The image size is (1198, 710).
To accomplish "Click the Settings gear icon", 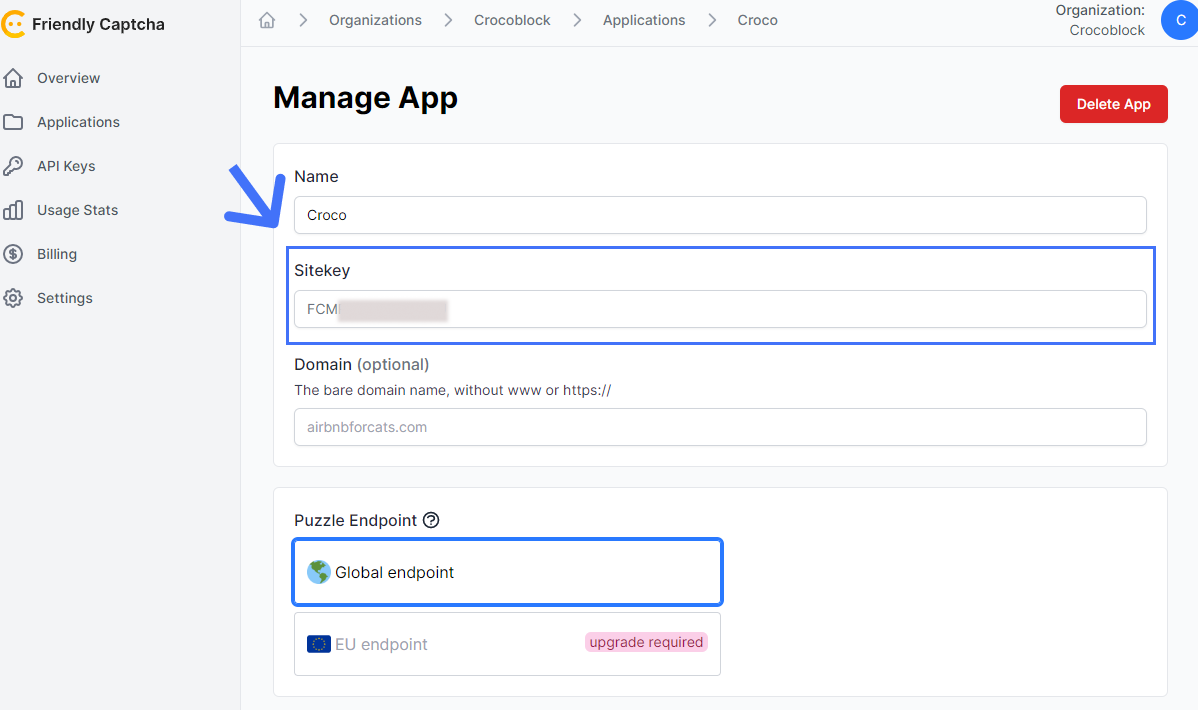I will (x=13, y=298).
